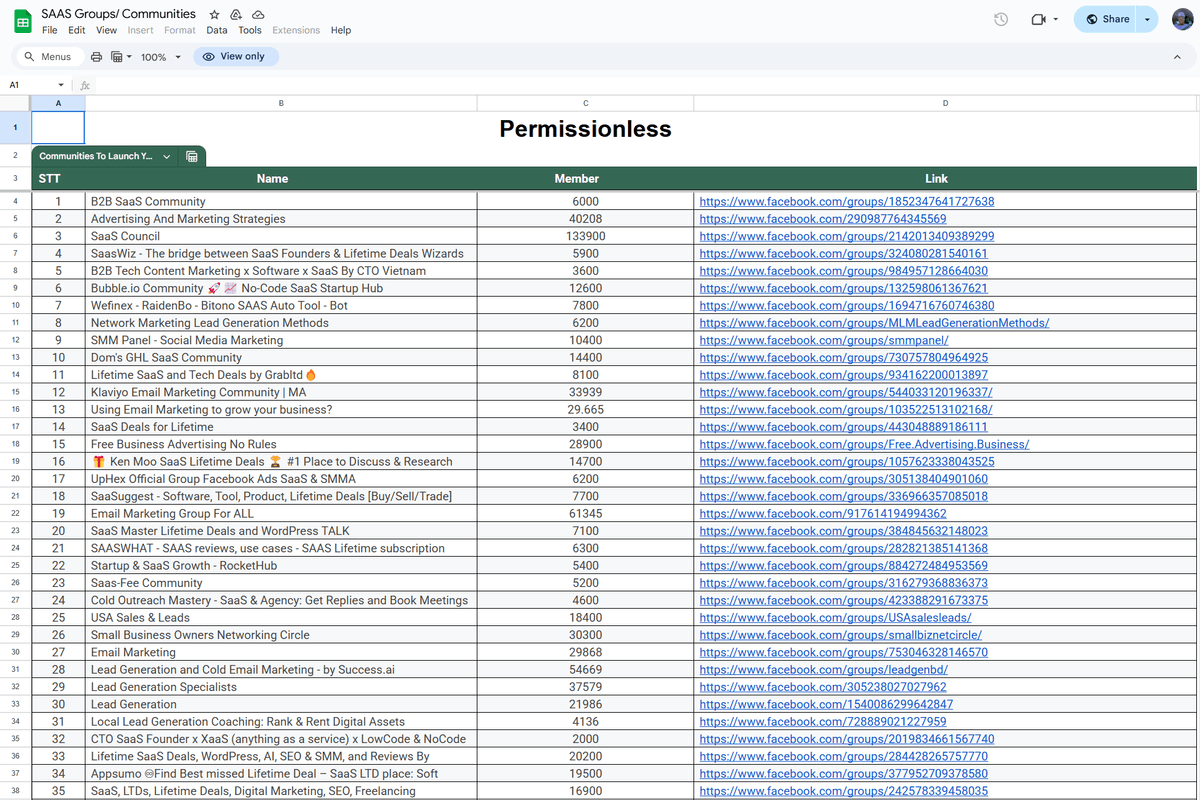Select column A header

58,103
